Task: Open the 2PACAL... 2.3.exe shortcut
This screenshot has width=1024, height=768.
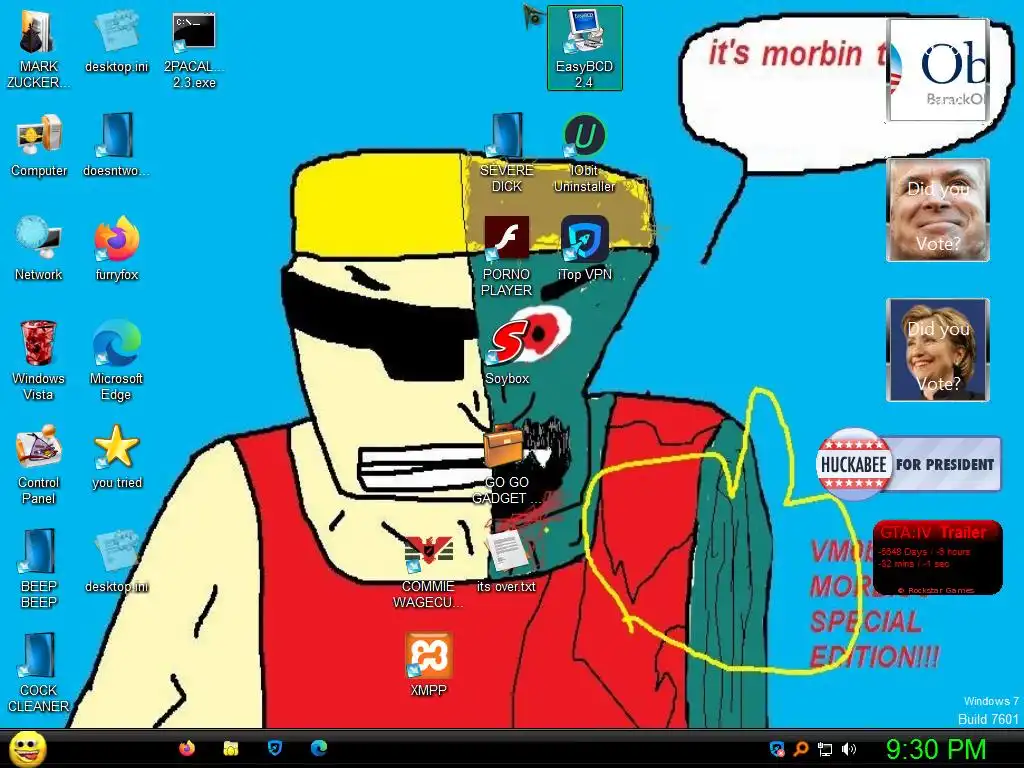Action: [194, 49]
